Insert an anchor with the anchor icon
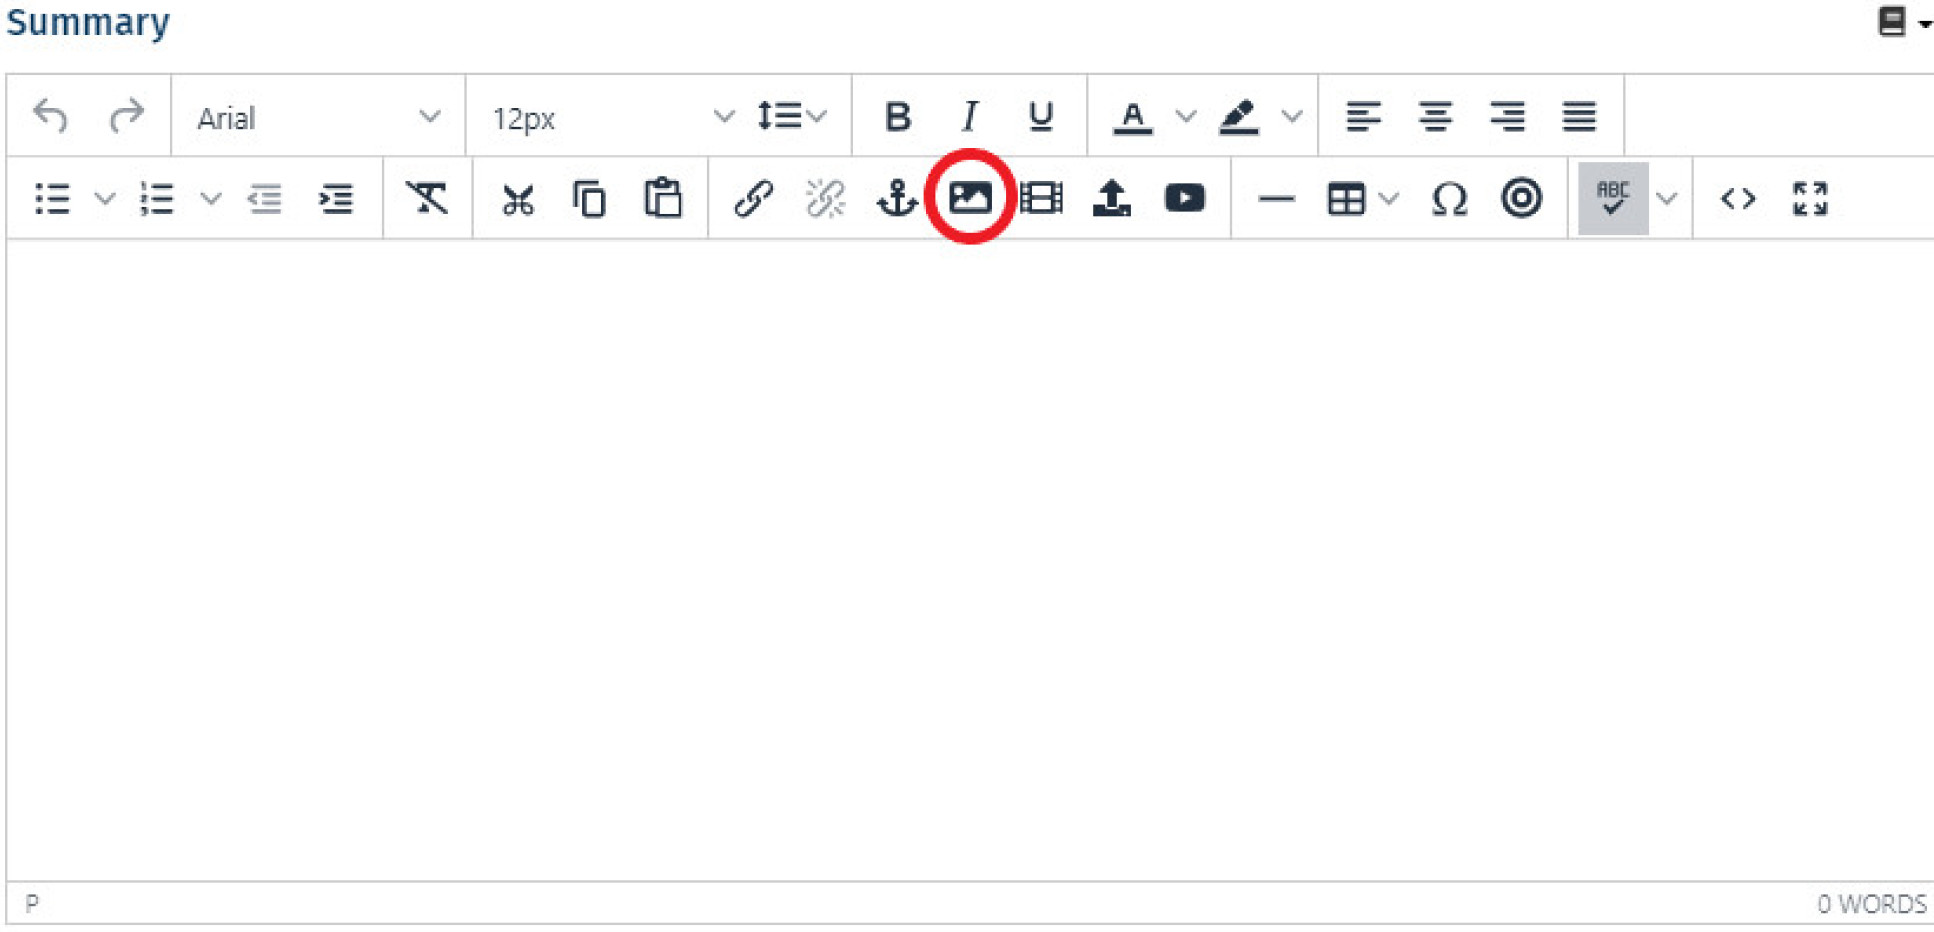The image size is (1934, 932). pyautogui.click(x=896, y=198)
